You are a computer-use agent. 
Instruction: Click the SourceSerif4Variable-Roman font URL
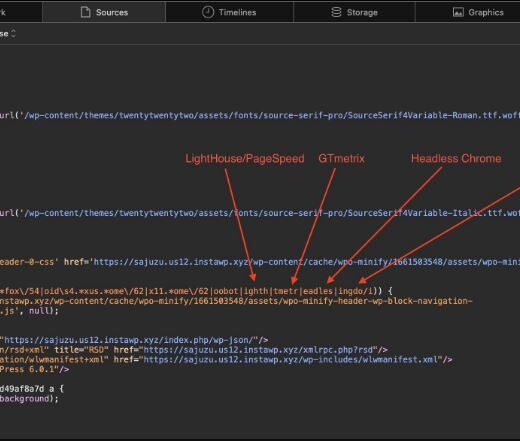click(272, 115)
